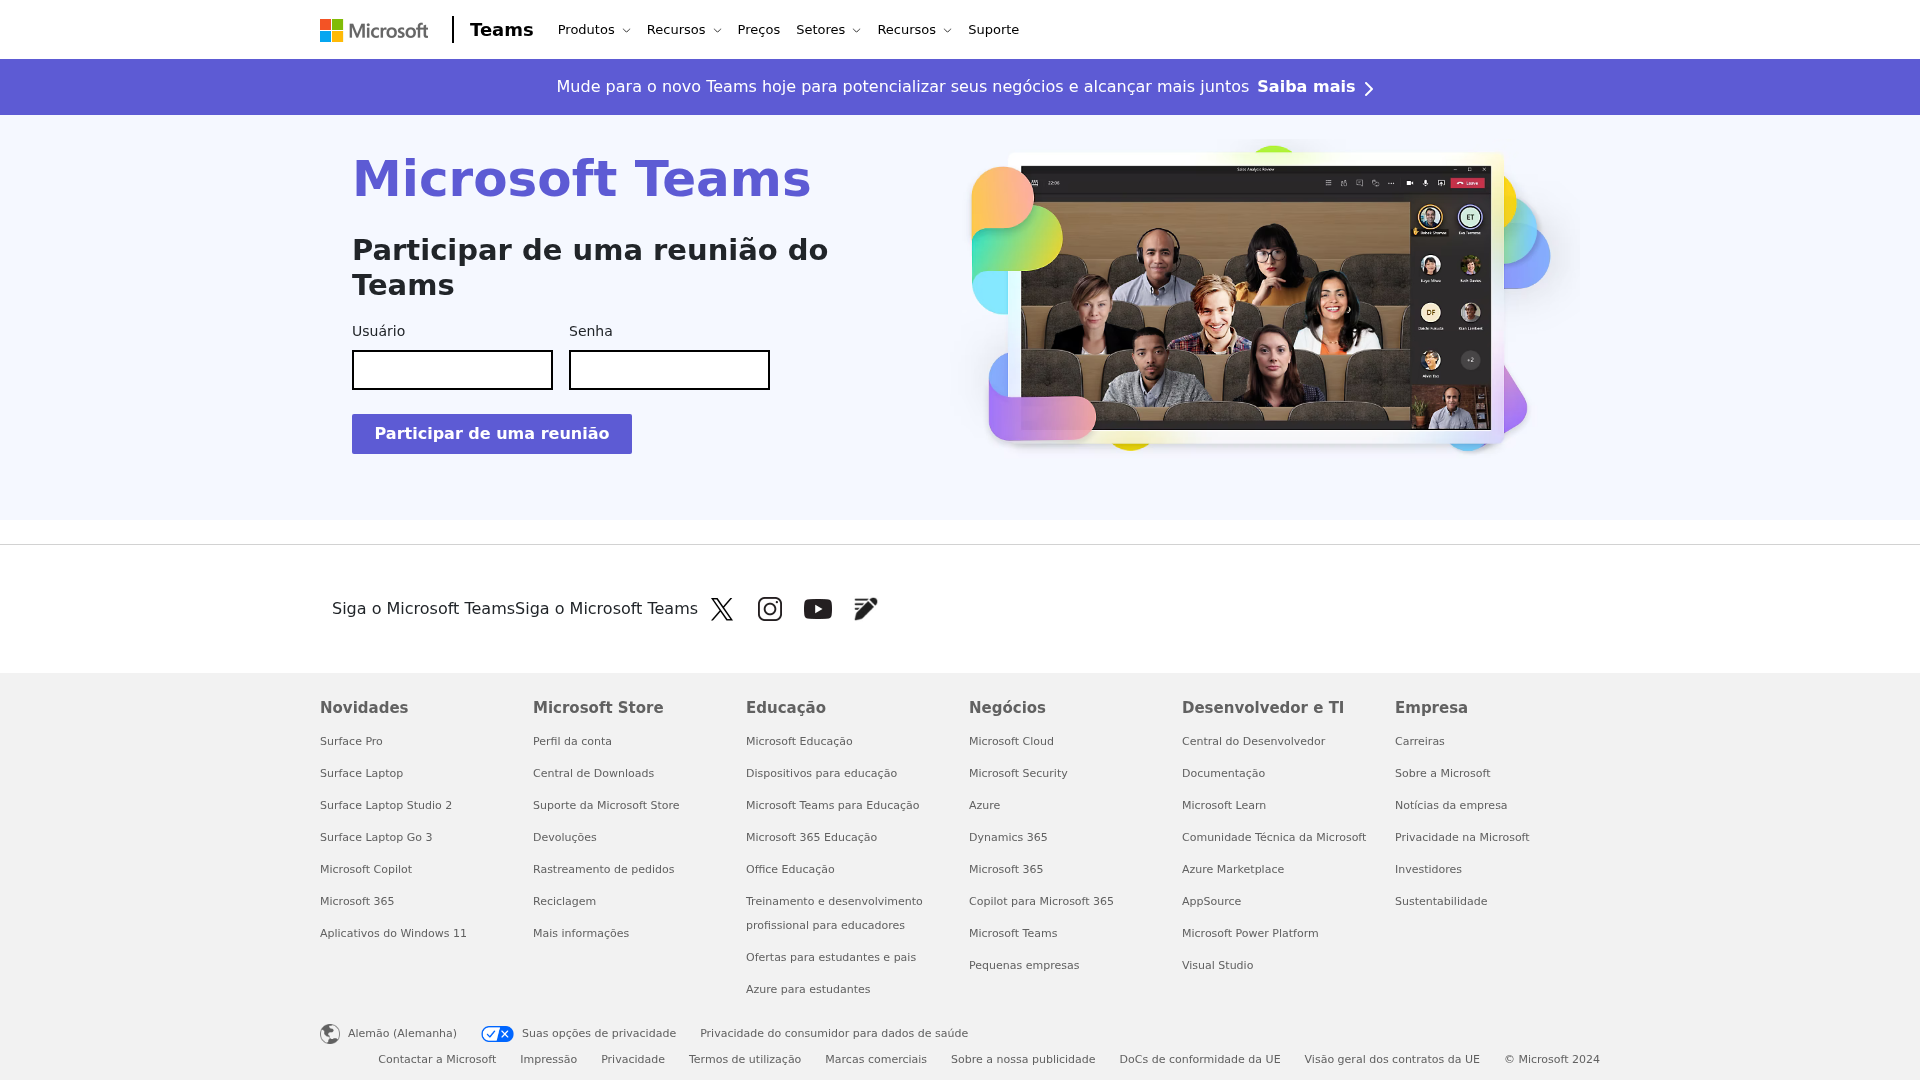This screenshot has height=1080, width=1920.
Task: Open Suas opções de privacidade link
Action: 599,1034
